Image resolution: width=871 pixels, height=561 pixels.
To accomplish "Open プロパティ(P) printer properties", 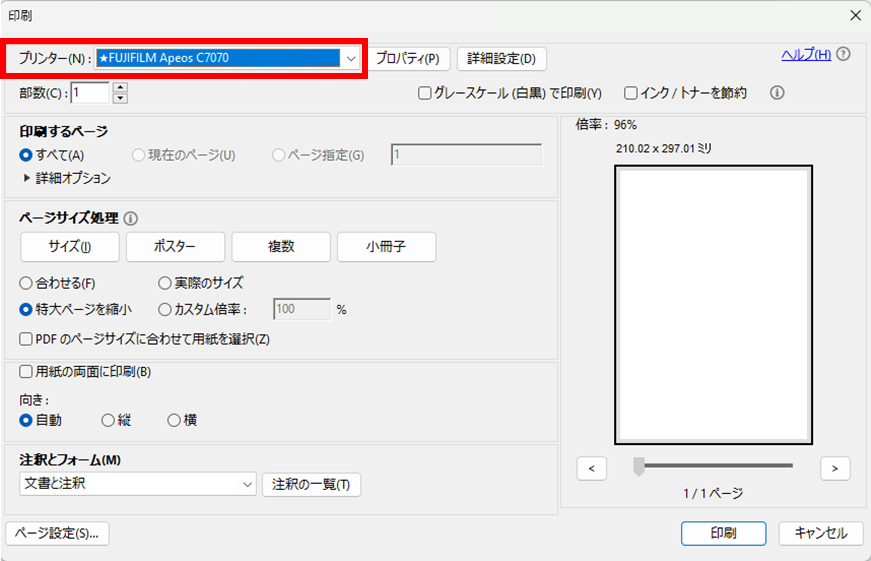I will click(408, 58).
